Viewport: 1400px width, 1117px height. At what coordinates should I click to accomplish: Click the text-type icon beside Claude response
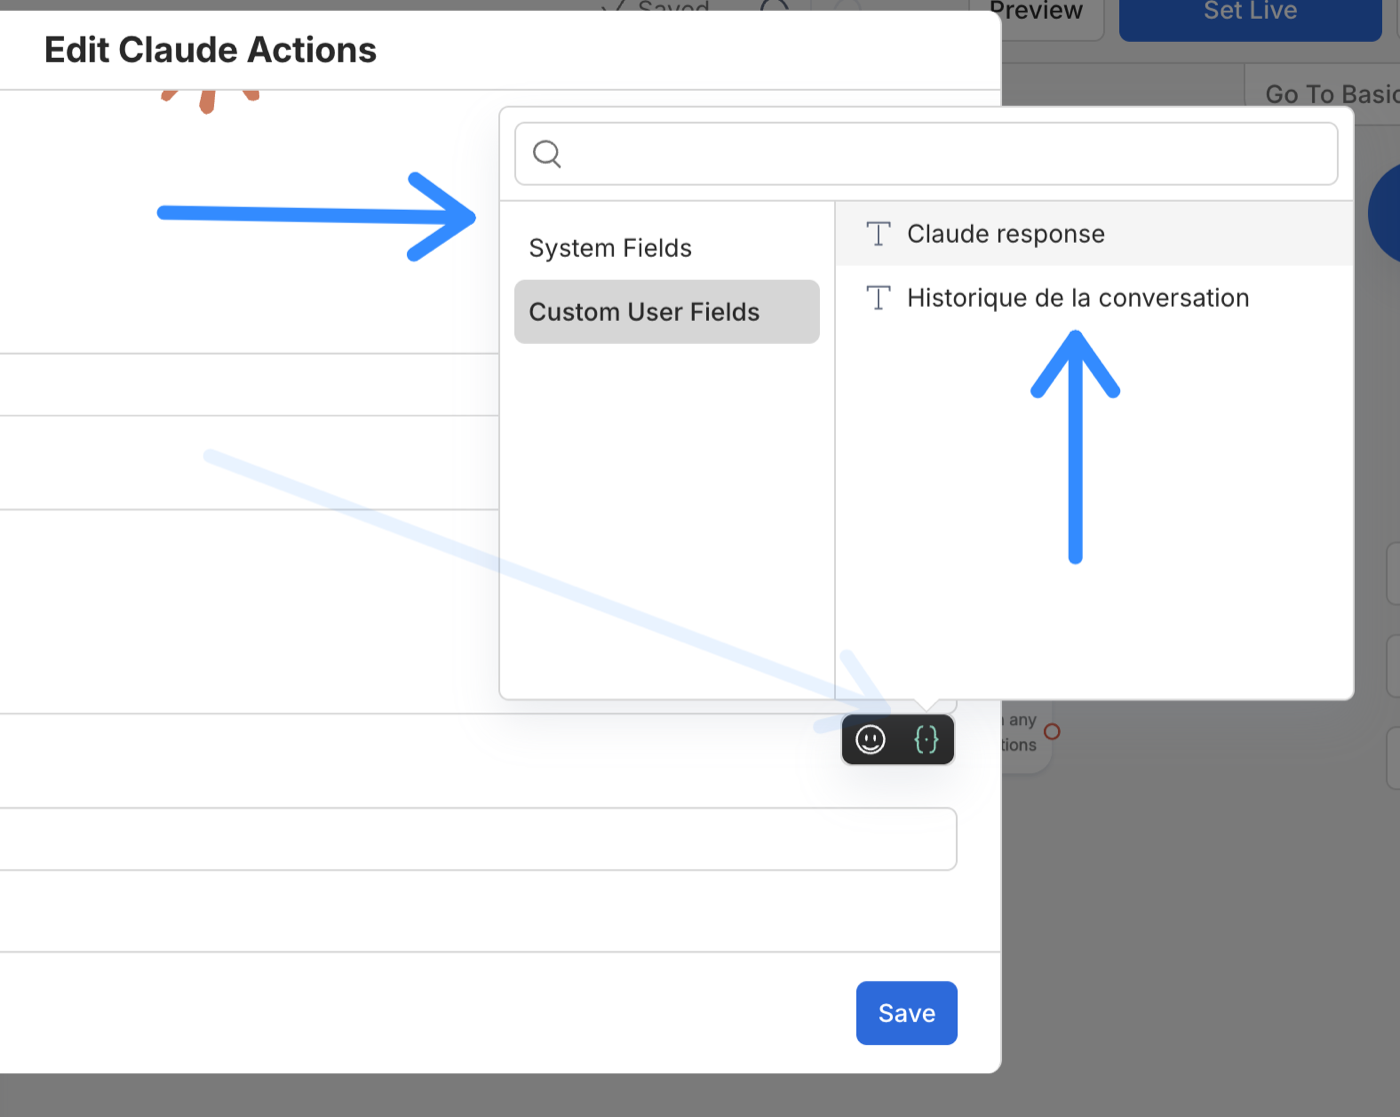tap(878, 234)
